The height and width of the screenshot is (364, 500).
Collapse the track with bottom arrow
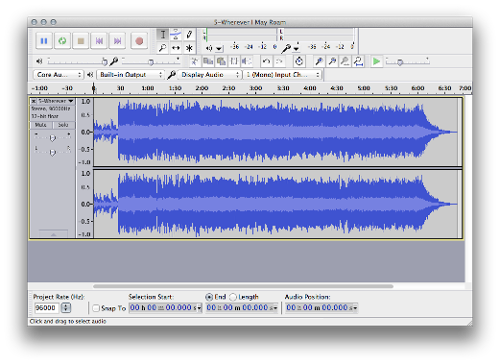[x=53, y=234]
